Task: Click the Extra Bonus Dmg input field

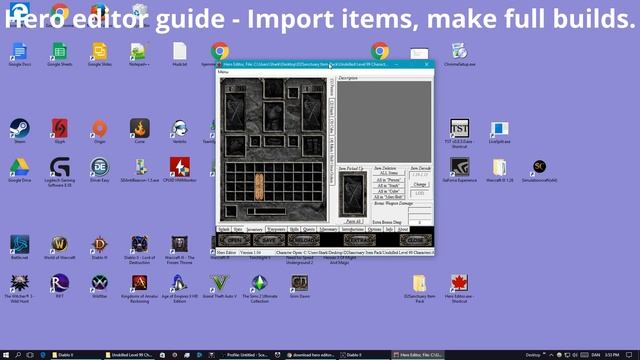Action: [x=420, y=222]
